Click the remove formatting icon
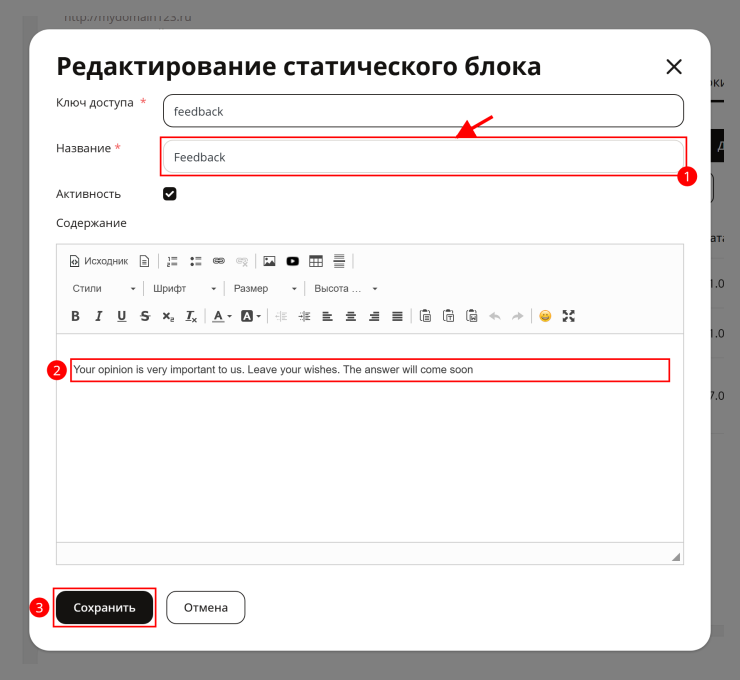The width and height of the screenshot is (740, 680). (x=191, y=316)
